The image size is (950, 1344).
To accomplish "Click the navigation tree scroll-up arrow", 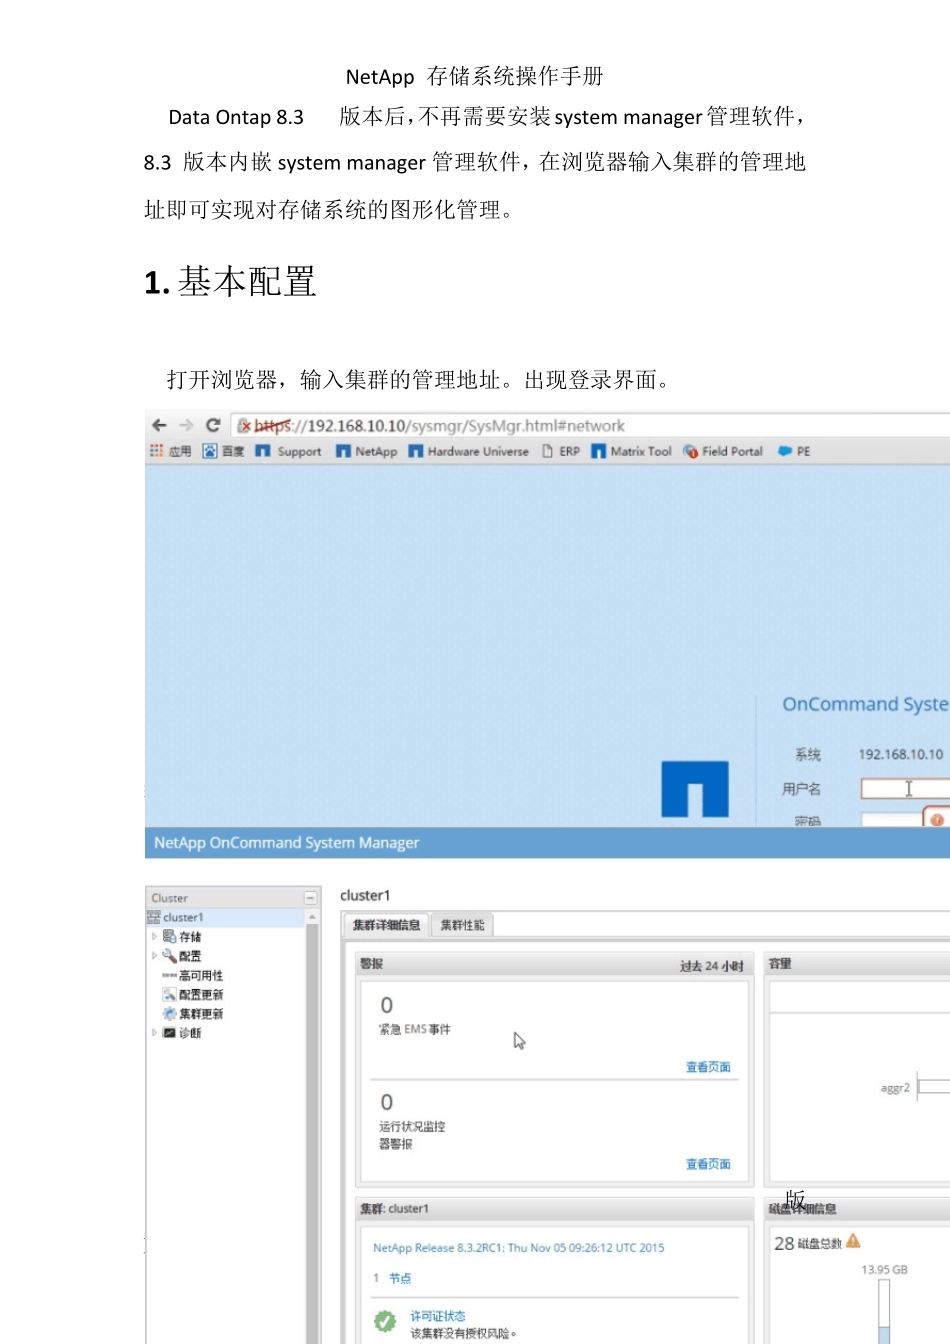I will 313,917.
